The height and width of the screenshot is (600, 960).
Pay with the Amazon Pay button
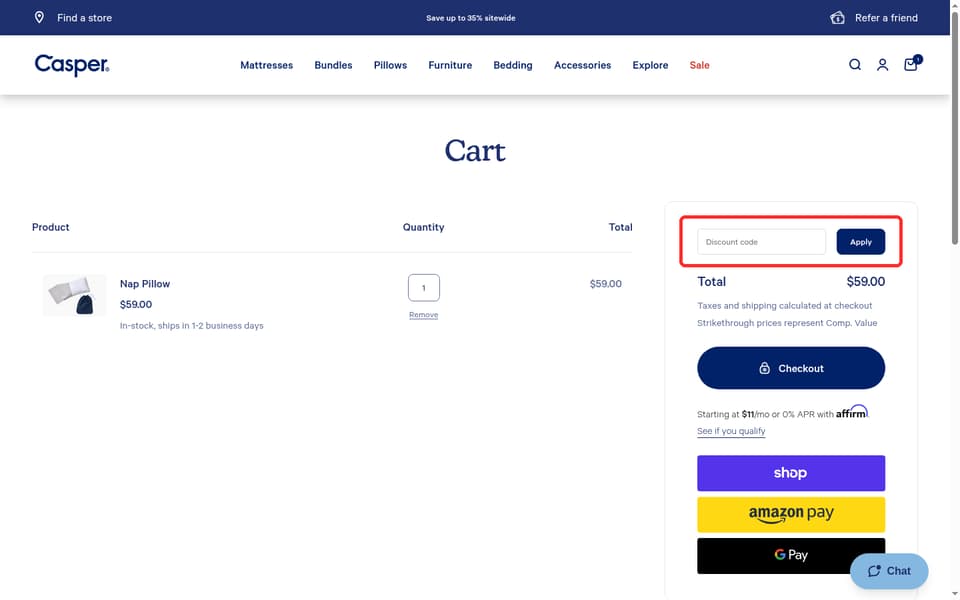point(790,514)
